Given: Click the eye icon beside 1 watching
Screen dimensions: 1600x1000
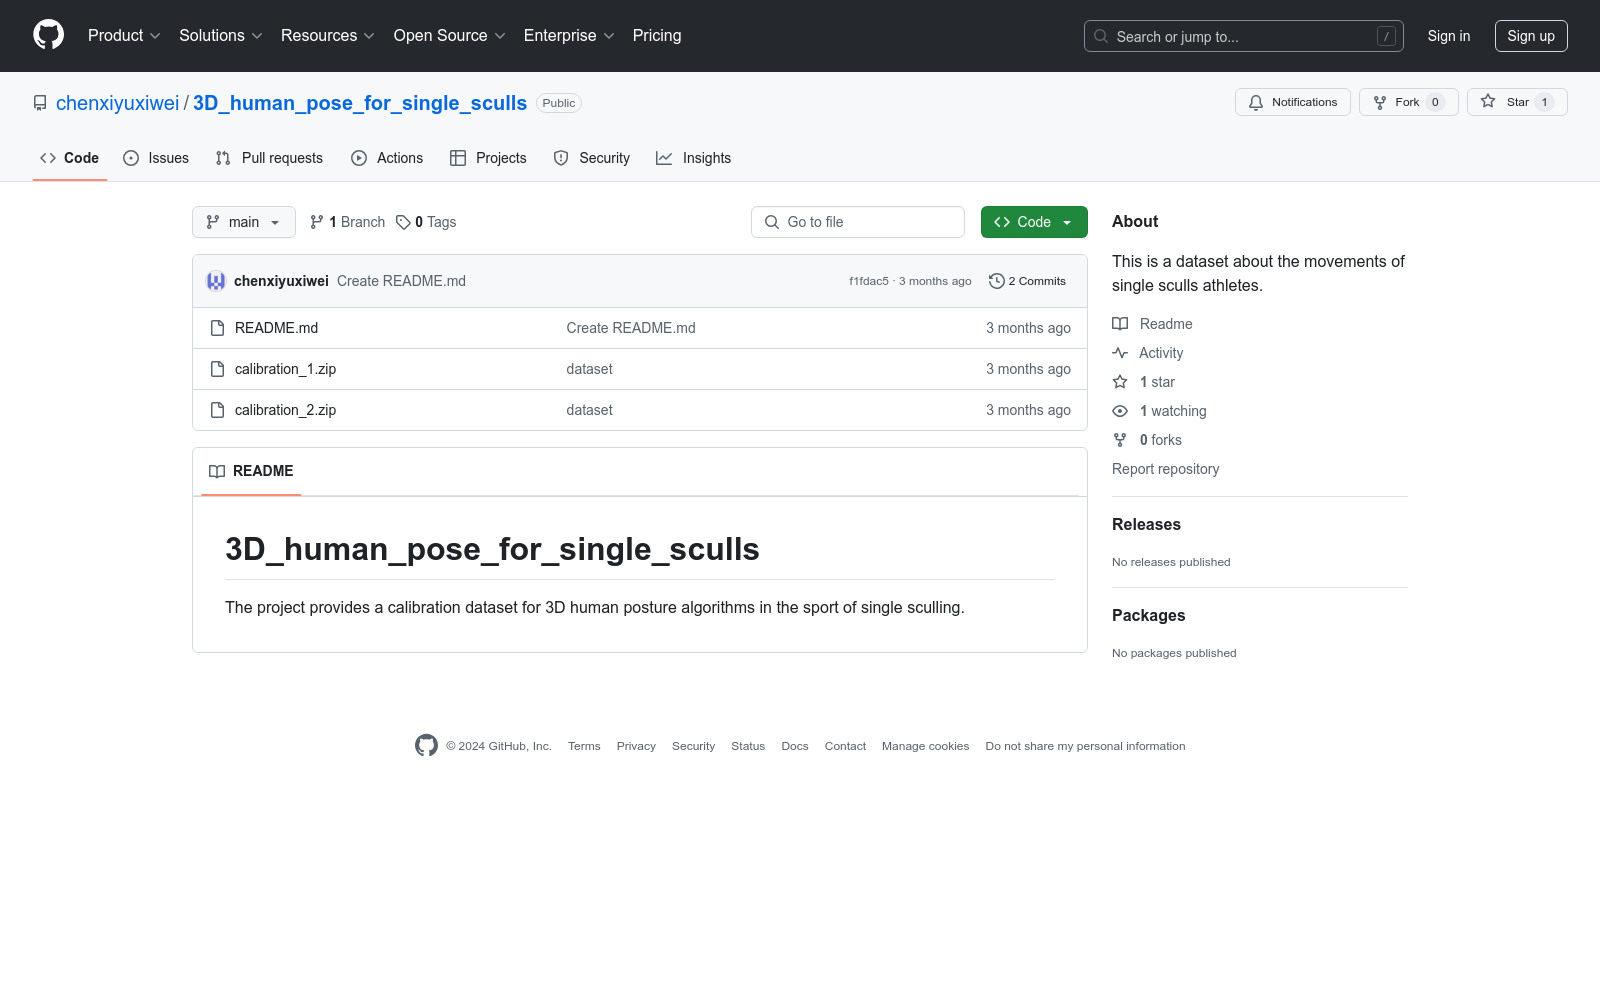Looking at the screenshot, I should [1120, 411].
